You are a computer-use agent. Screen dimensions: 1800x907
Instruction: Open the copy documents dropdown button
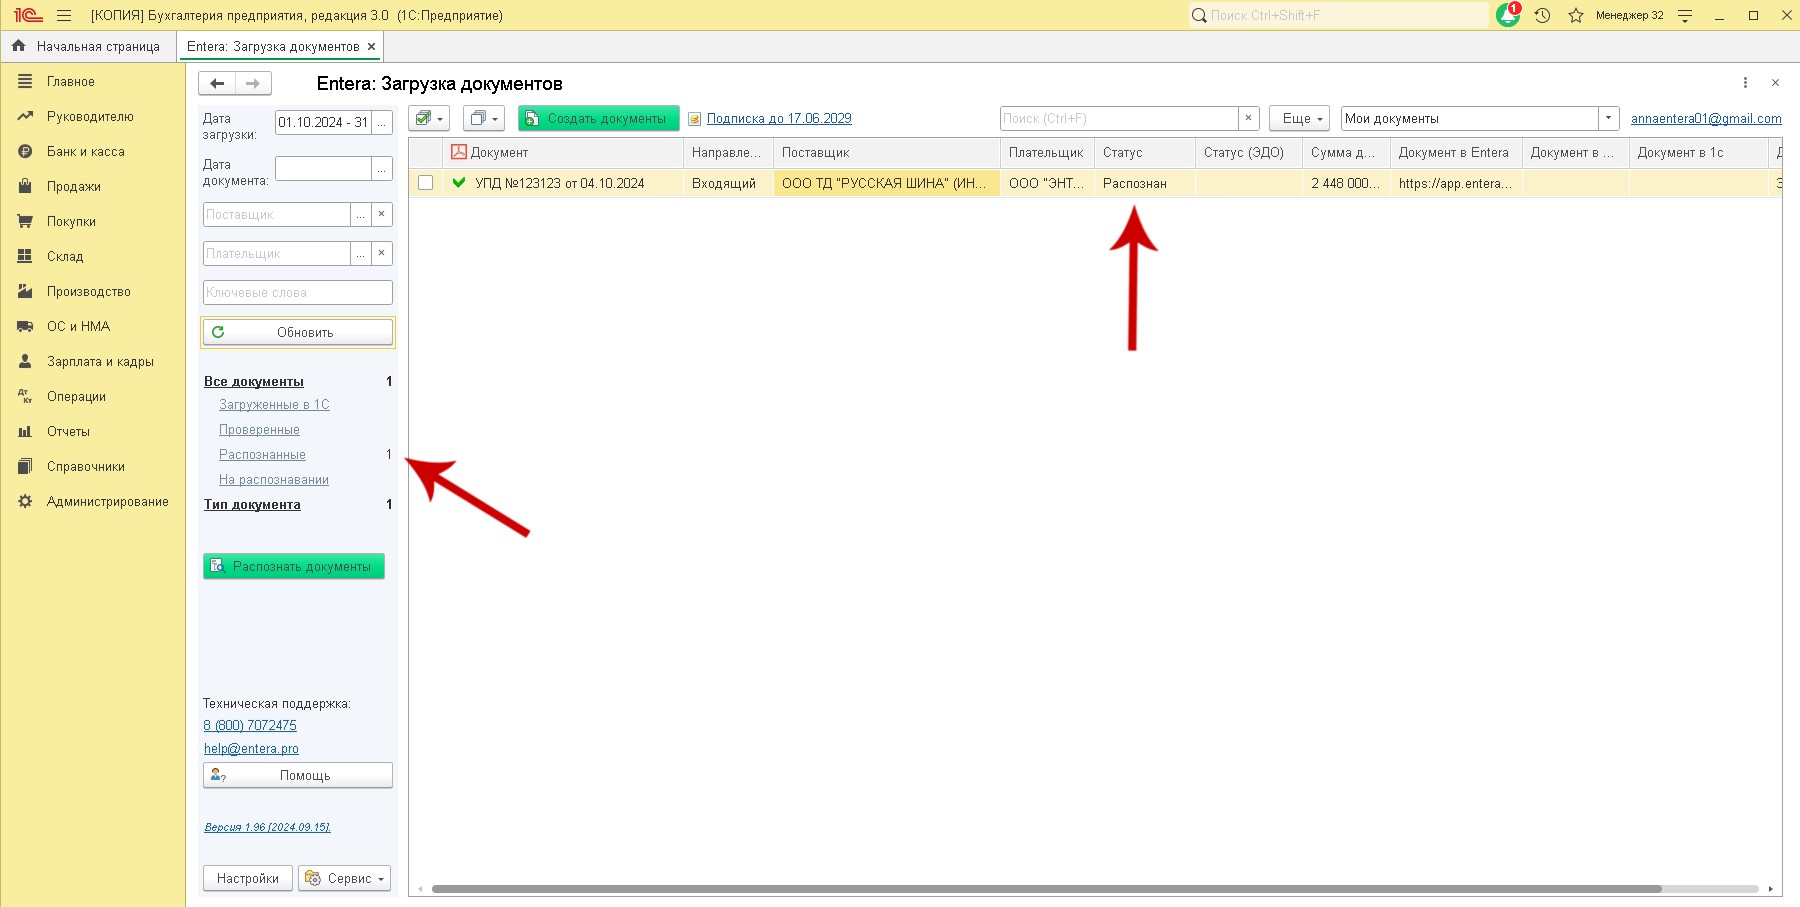click(484, 118)
